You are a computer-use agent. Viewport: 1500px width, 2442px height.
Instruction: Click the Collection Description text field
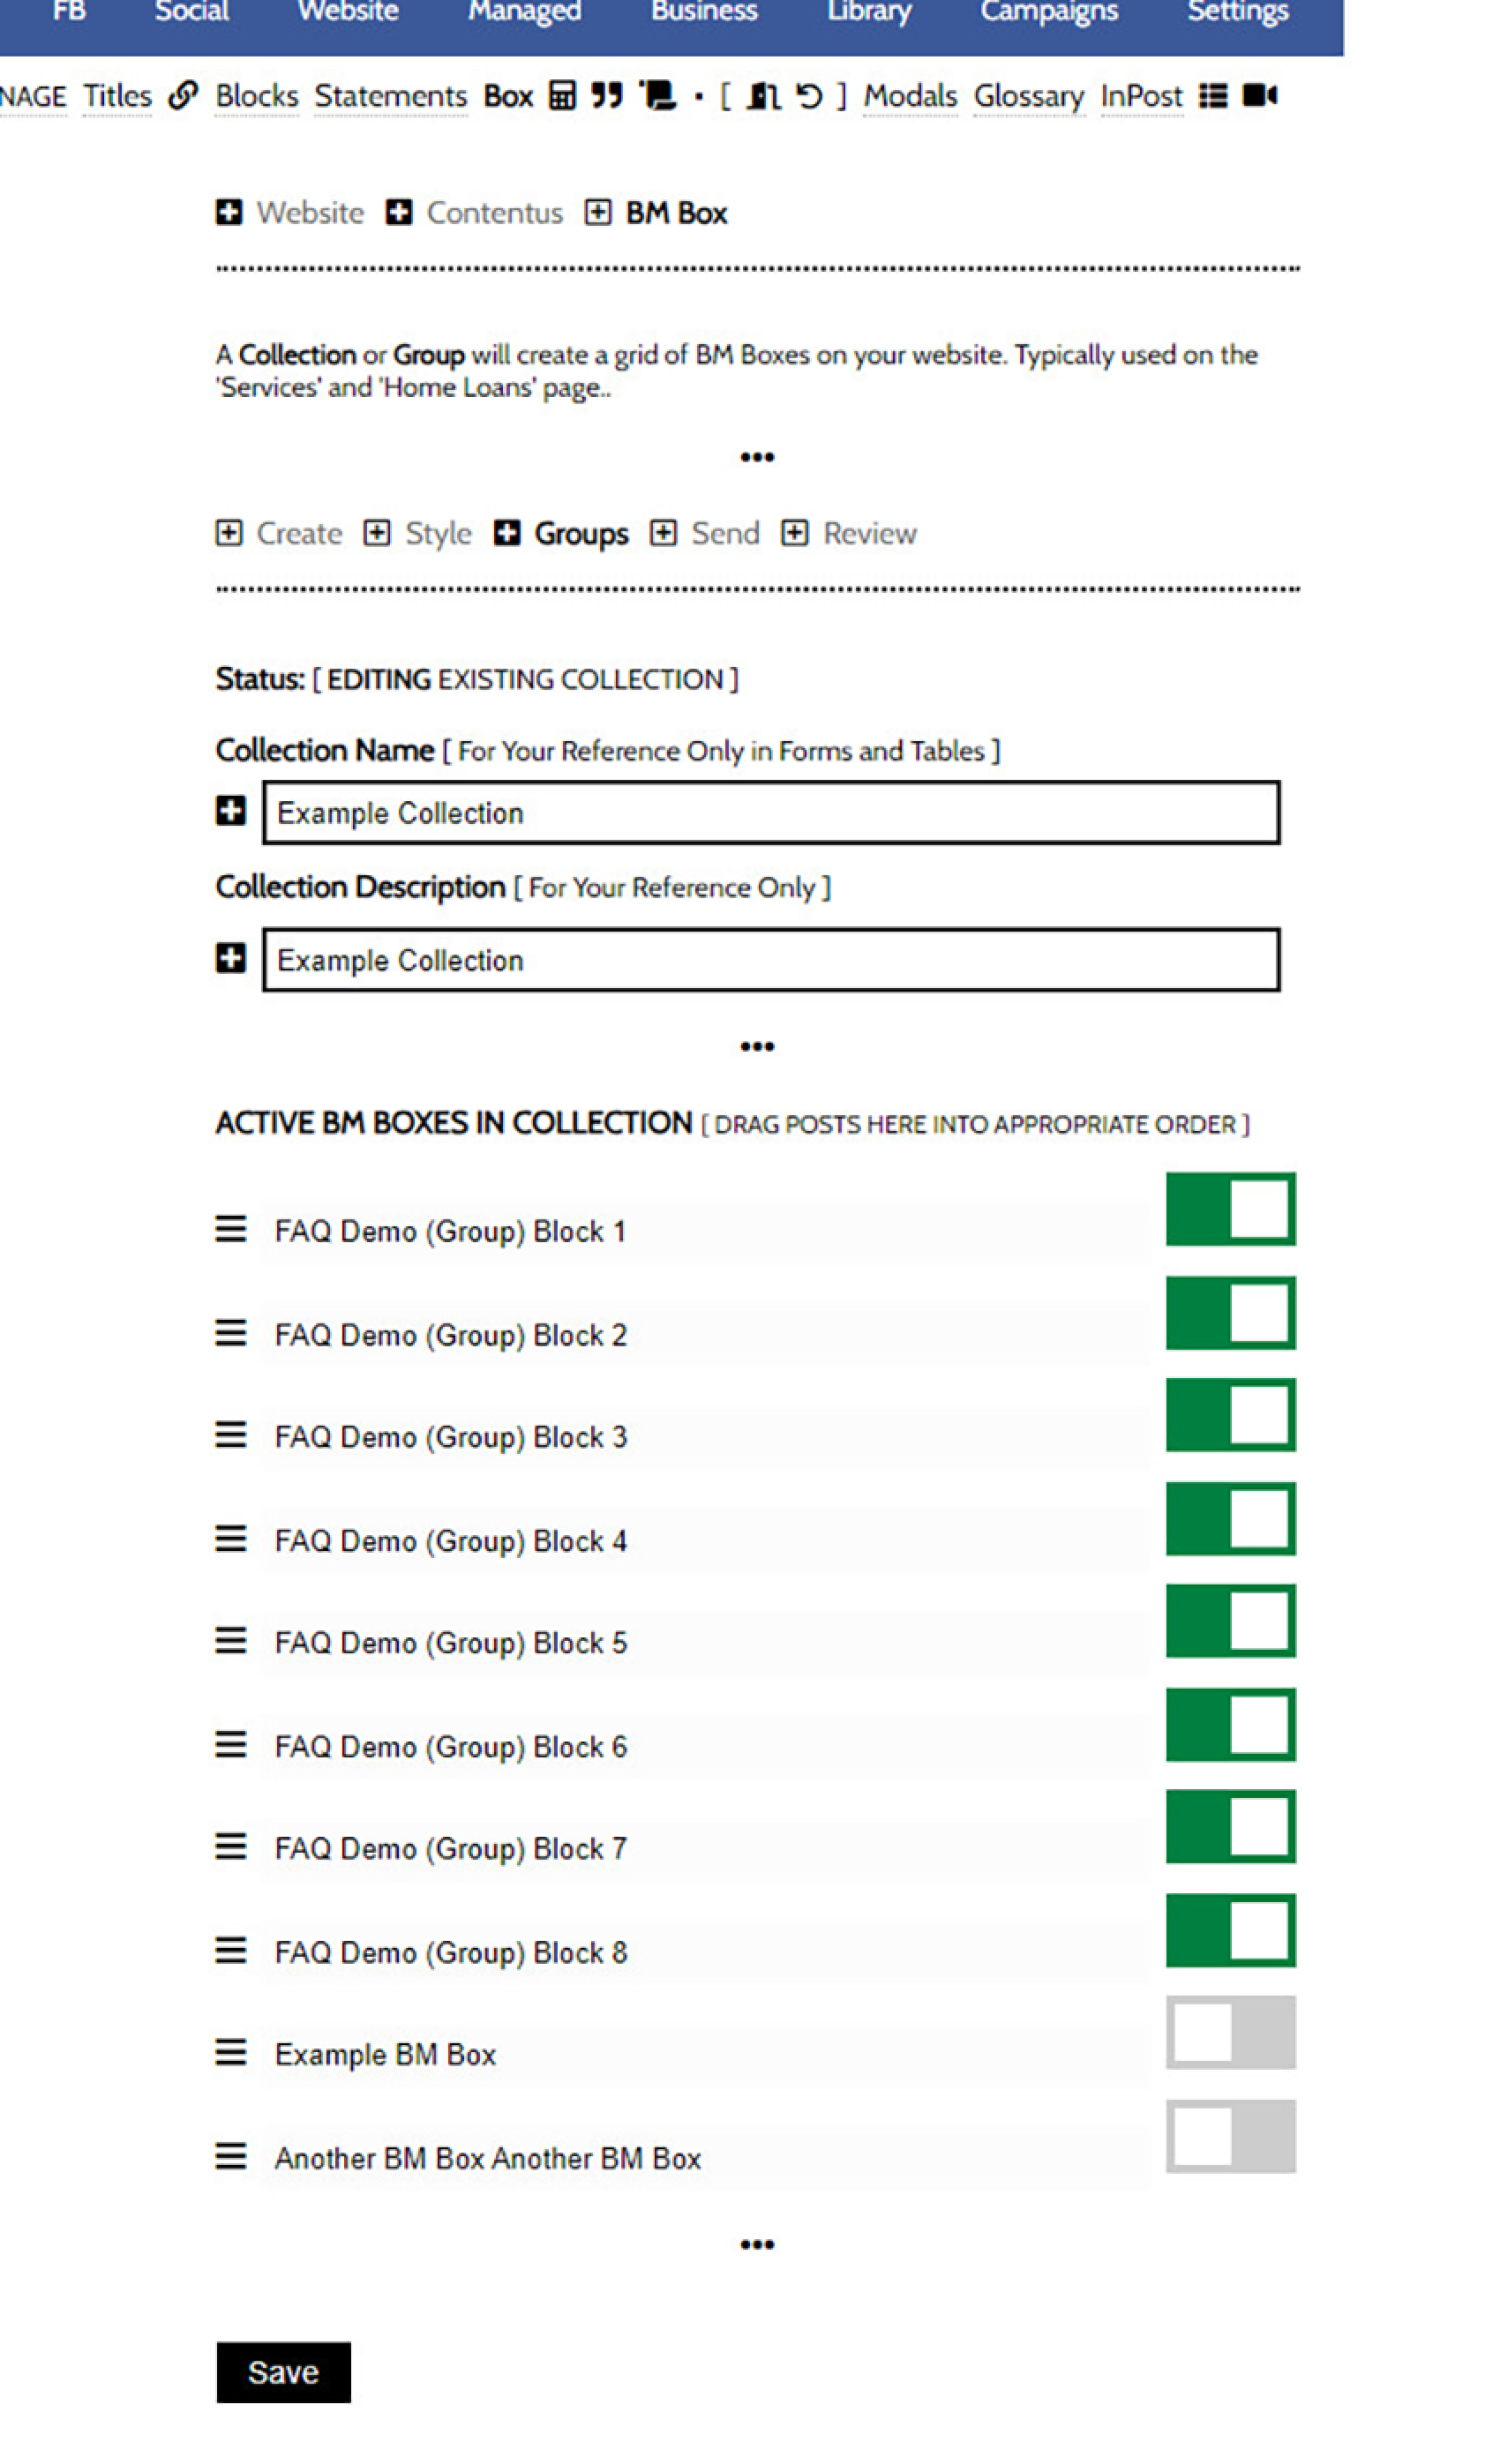click(x=770, y=960)
